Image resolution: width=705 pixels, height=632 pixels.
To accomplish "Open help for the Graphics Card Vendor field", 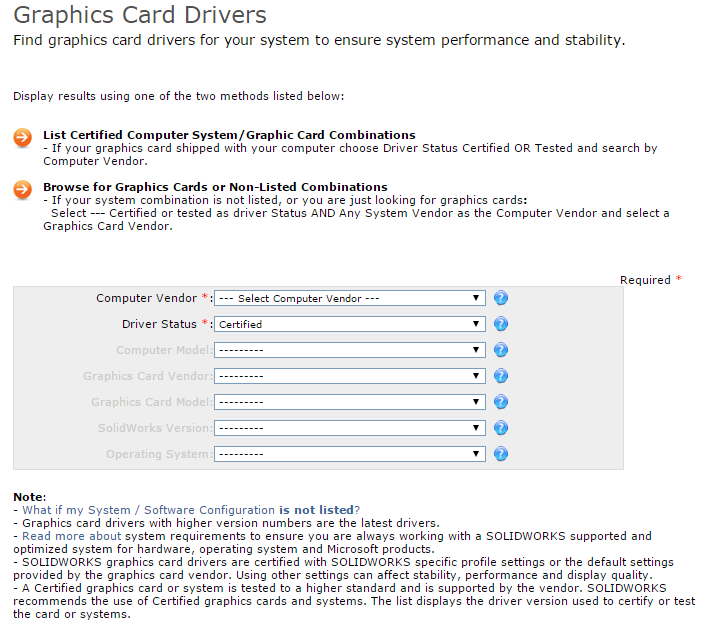I will (500, 376).
